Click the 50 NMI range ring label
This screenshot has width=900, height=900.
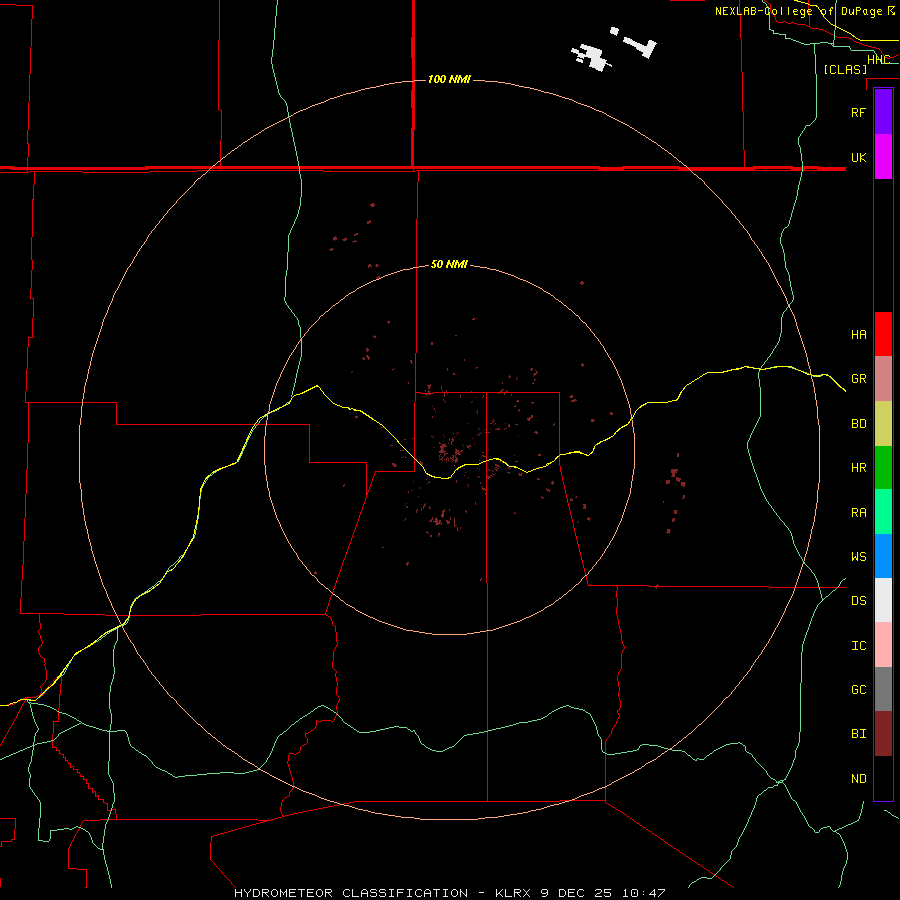449,264
